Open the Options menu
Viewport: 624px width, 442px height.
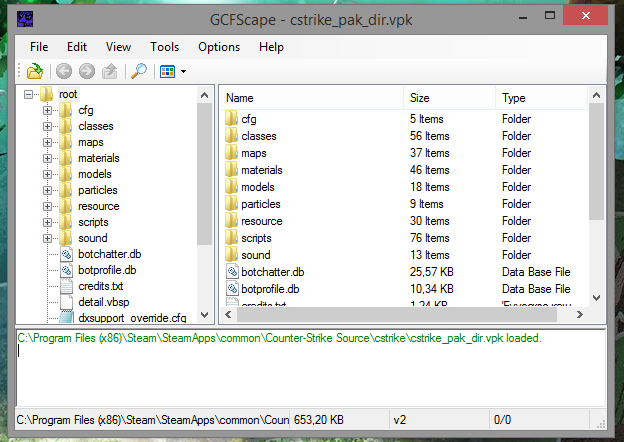219,47
